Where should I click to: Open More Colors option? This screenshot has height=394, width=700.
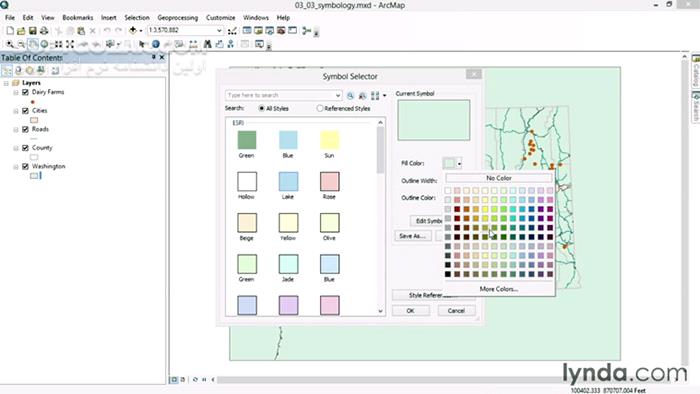(499, 289)
